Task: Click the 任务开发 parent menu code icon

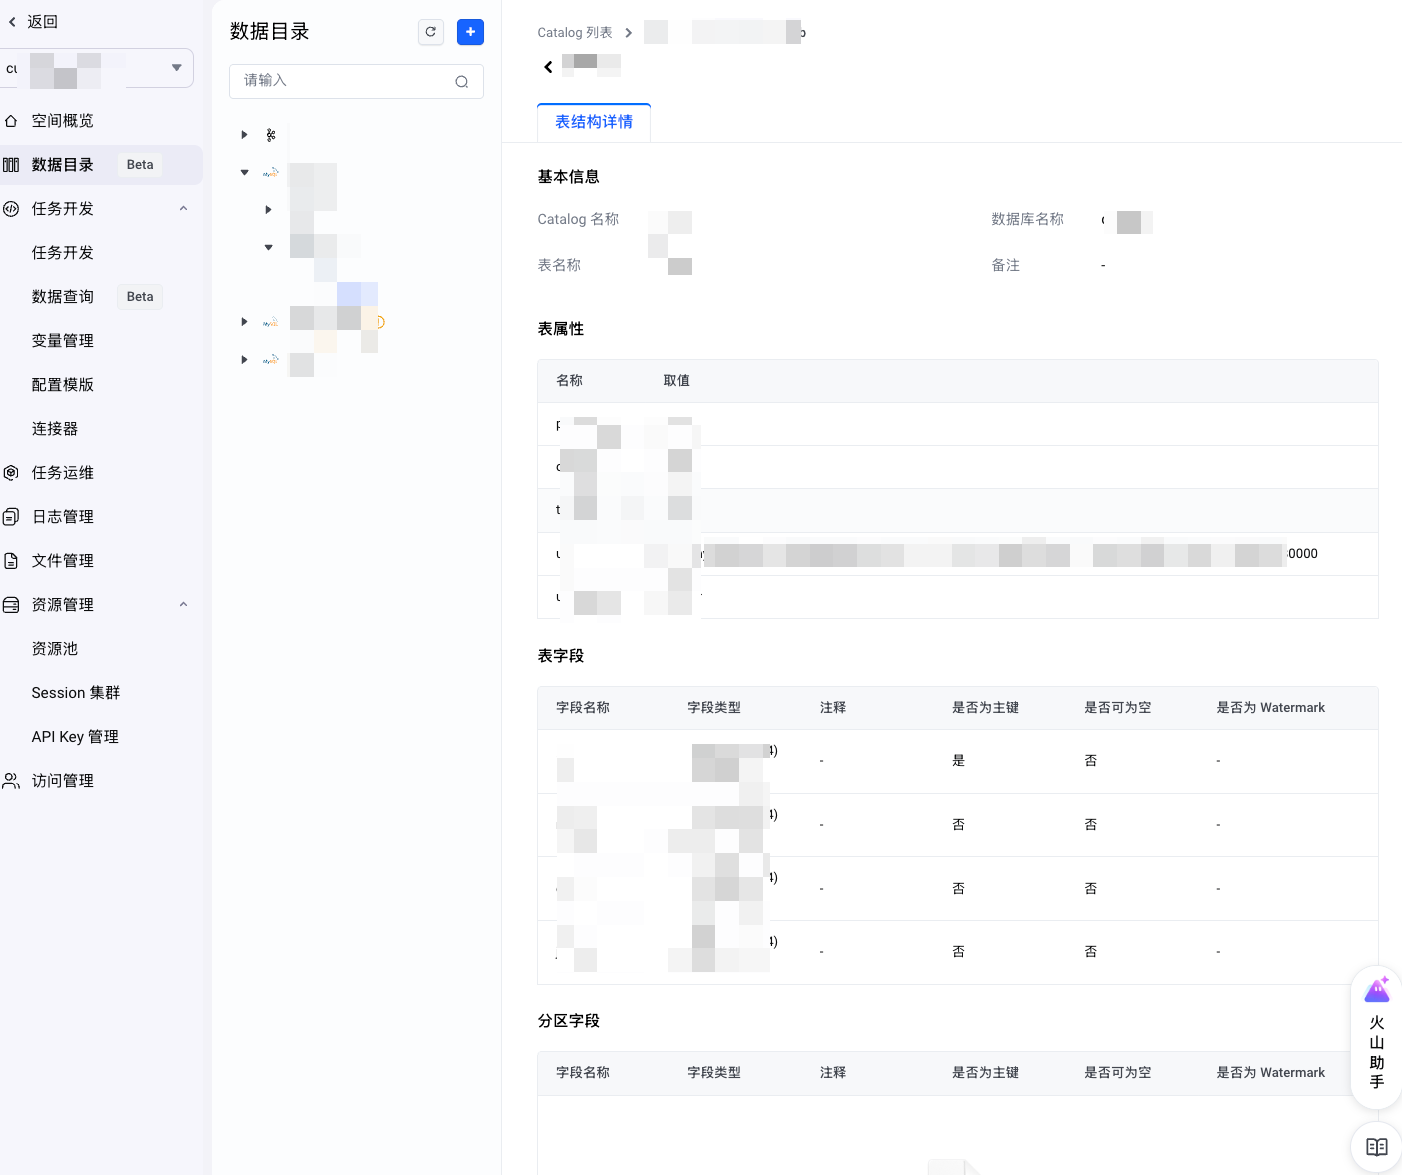Action: click(11, 209)
